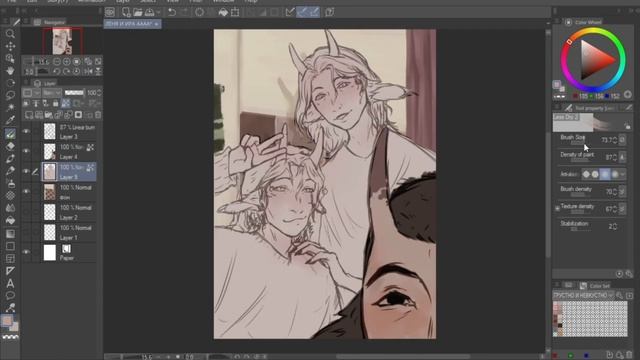Image resolution: width=640 pixels, height=360 pixels.
Task: Adjust Texture density stepper
Action: pyautogui.click(x=615, y=209)
